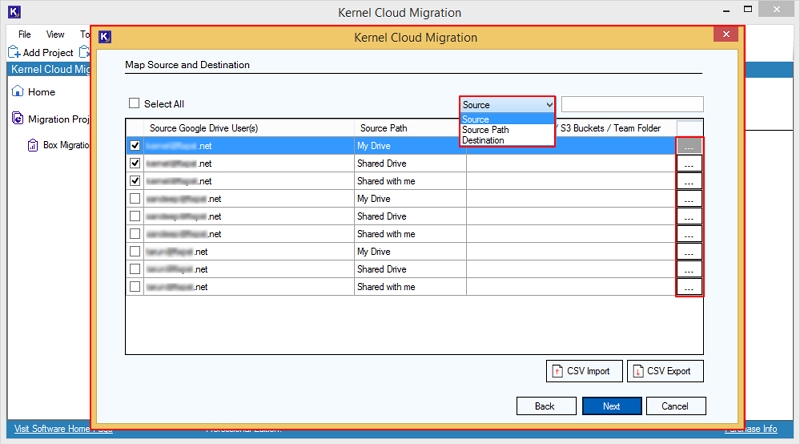
Task: Click the Kernel logo in dialog title bar
Action: (x=105, y=37)
